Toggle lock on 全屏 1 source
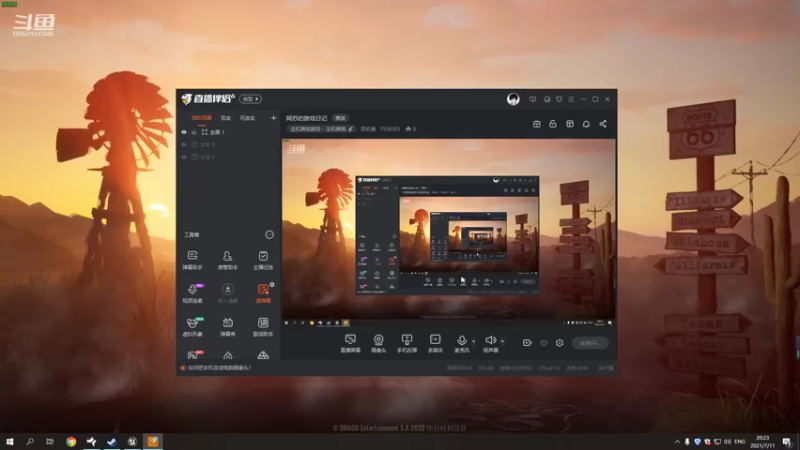 pyautogui.click(x=194, y=132)
